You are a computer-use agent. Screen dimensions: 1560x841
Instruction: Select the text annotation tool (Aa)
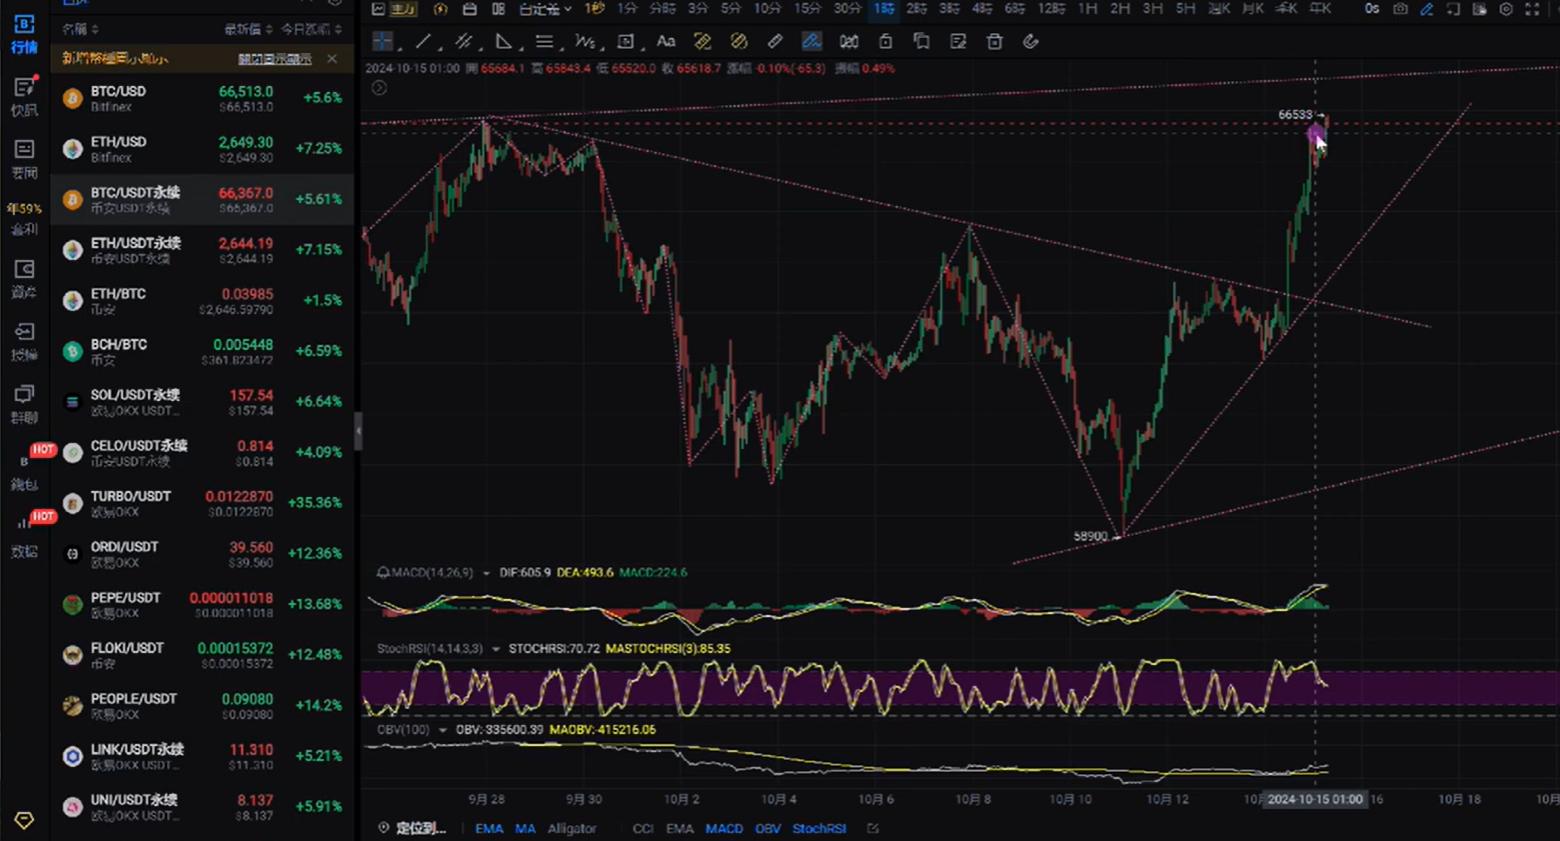click(665, 42)
